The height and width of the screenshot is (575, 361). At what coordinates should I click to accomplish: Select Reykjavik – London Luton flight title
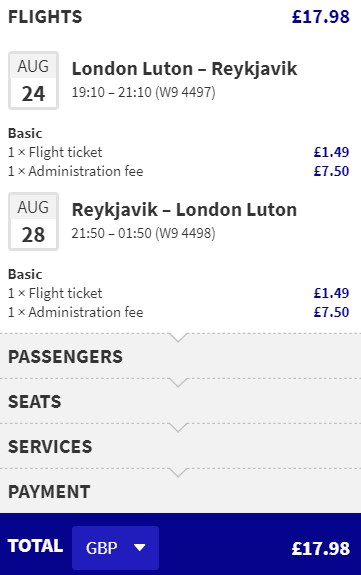pyautogui.click(x=184, y=210)
